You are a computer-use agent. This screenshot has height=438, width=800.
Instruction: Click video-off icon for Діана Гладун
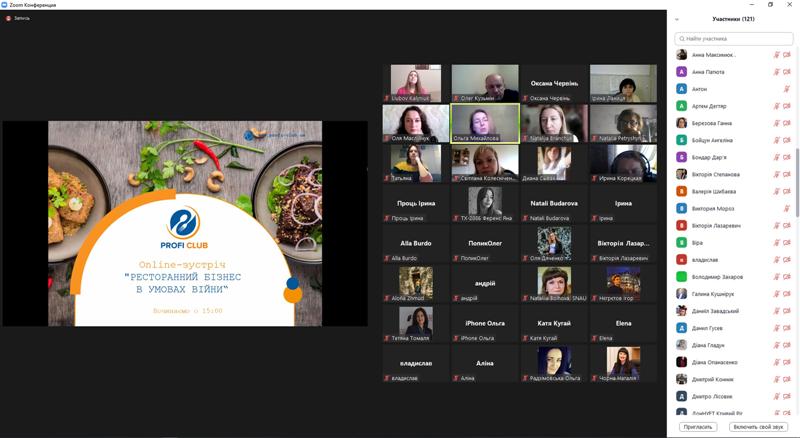(787, 345)
